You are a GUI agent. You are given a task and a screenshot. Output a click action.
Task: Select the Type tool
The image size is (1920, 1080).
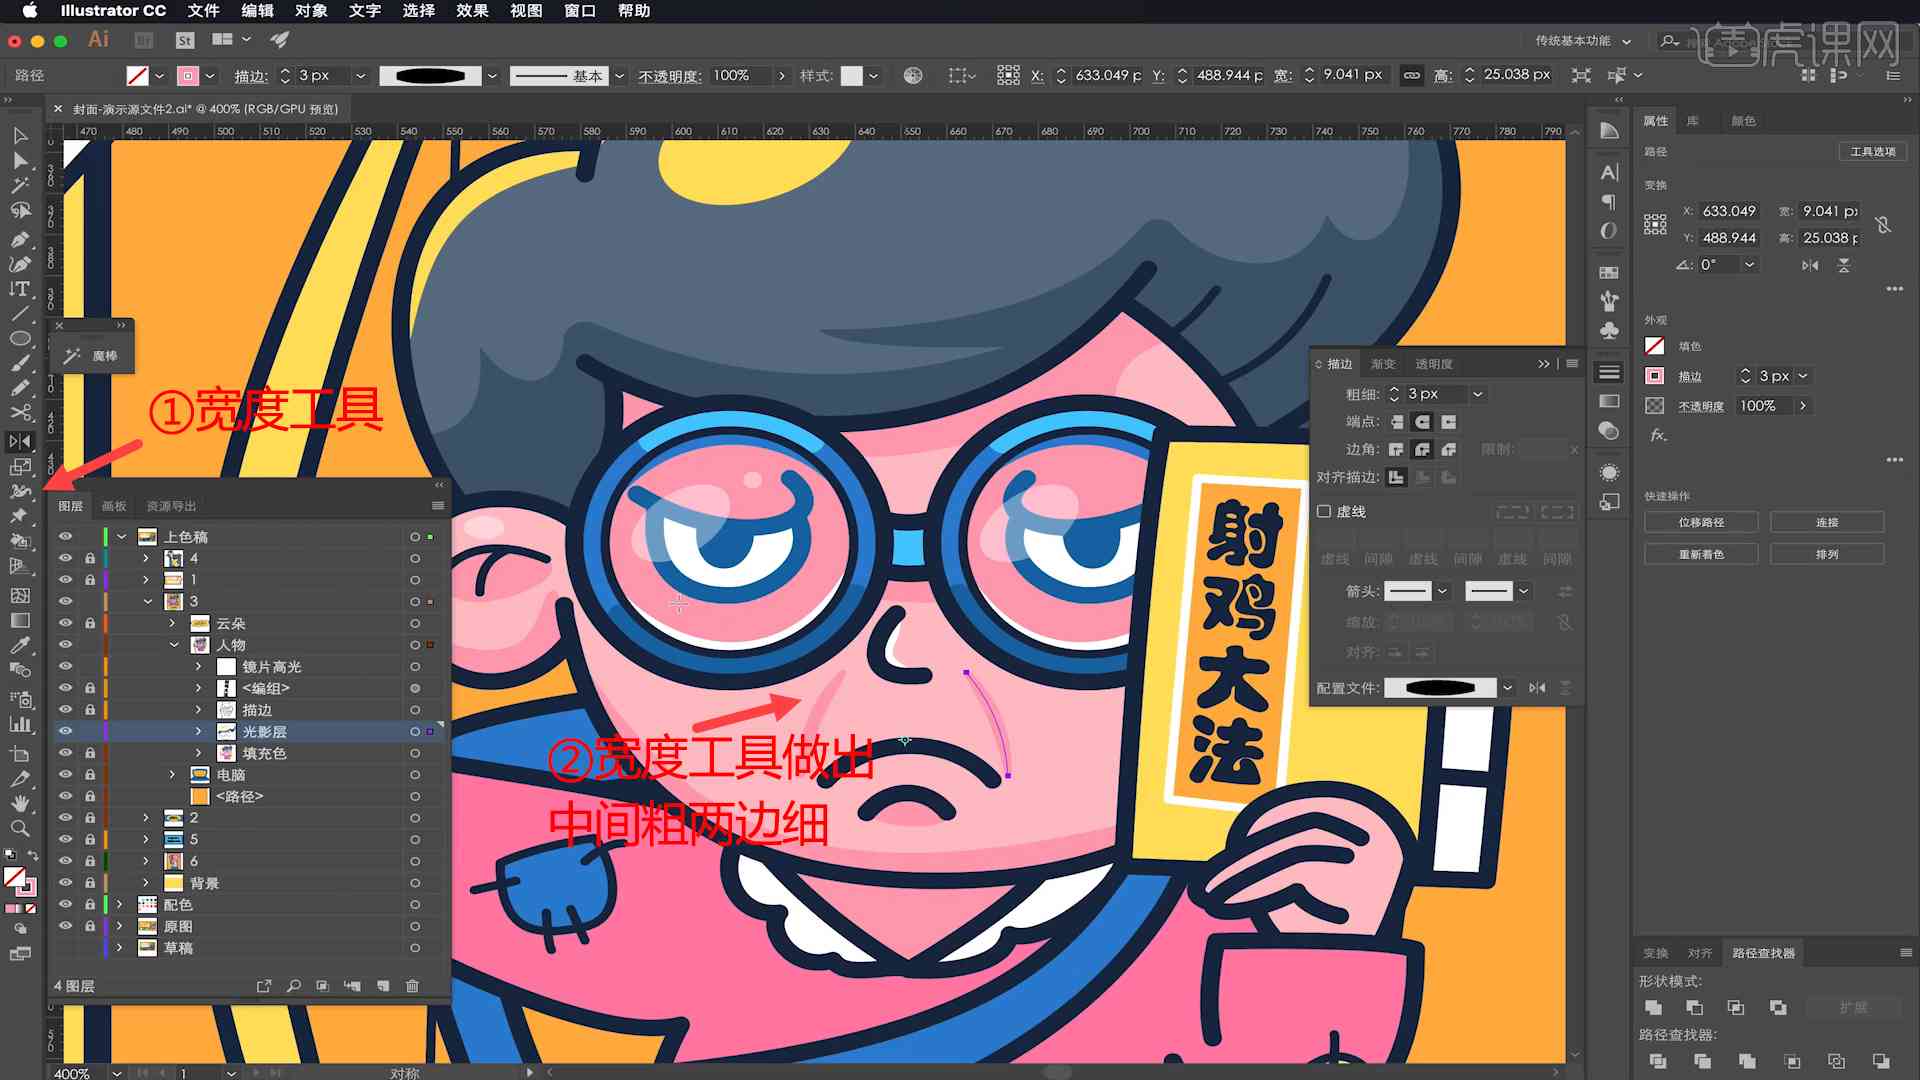(x=19, y=289)
